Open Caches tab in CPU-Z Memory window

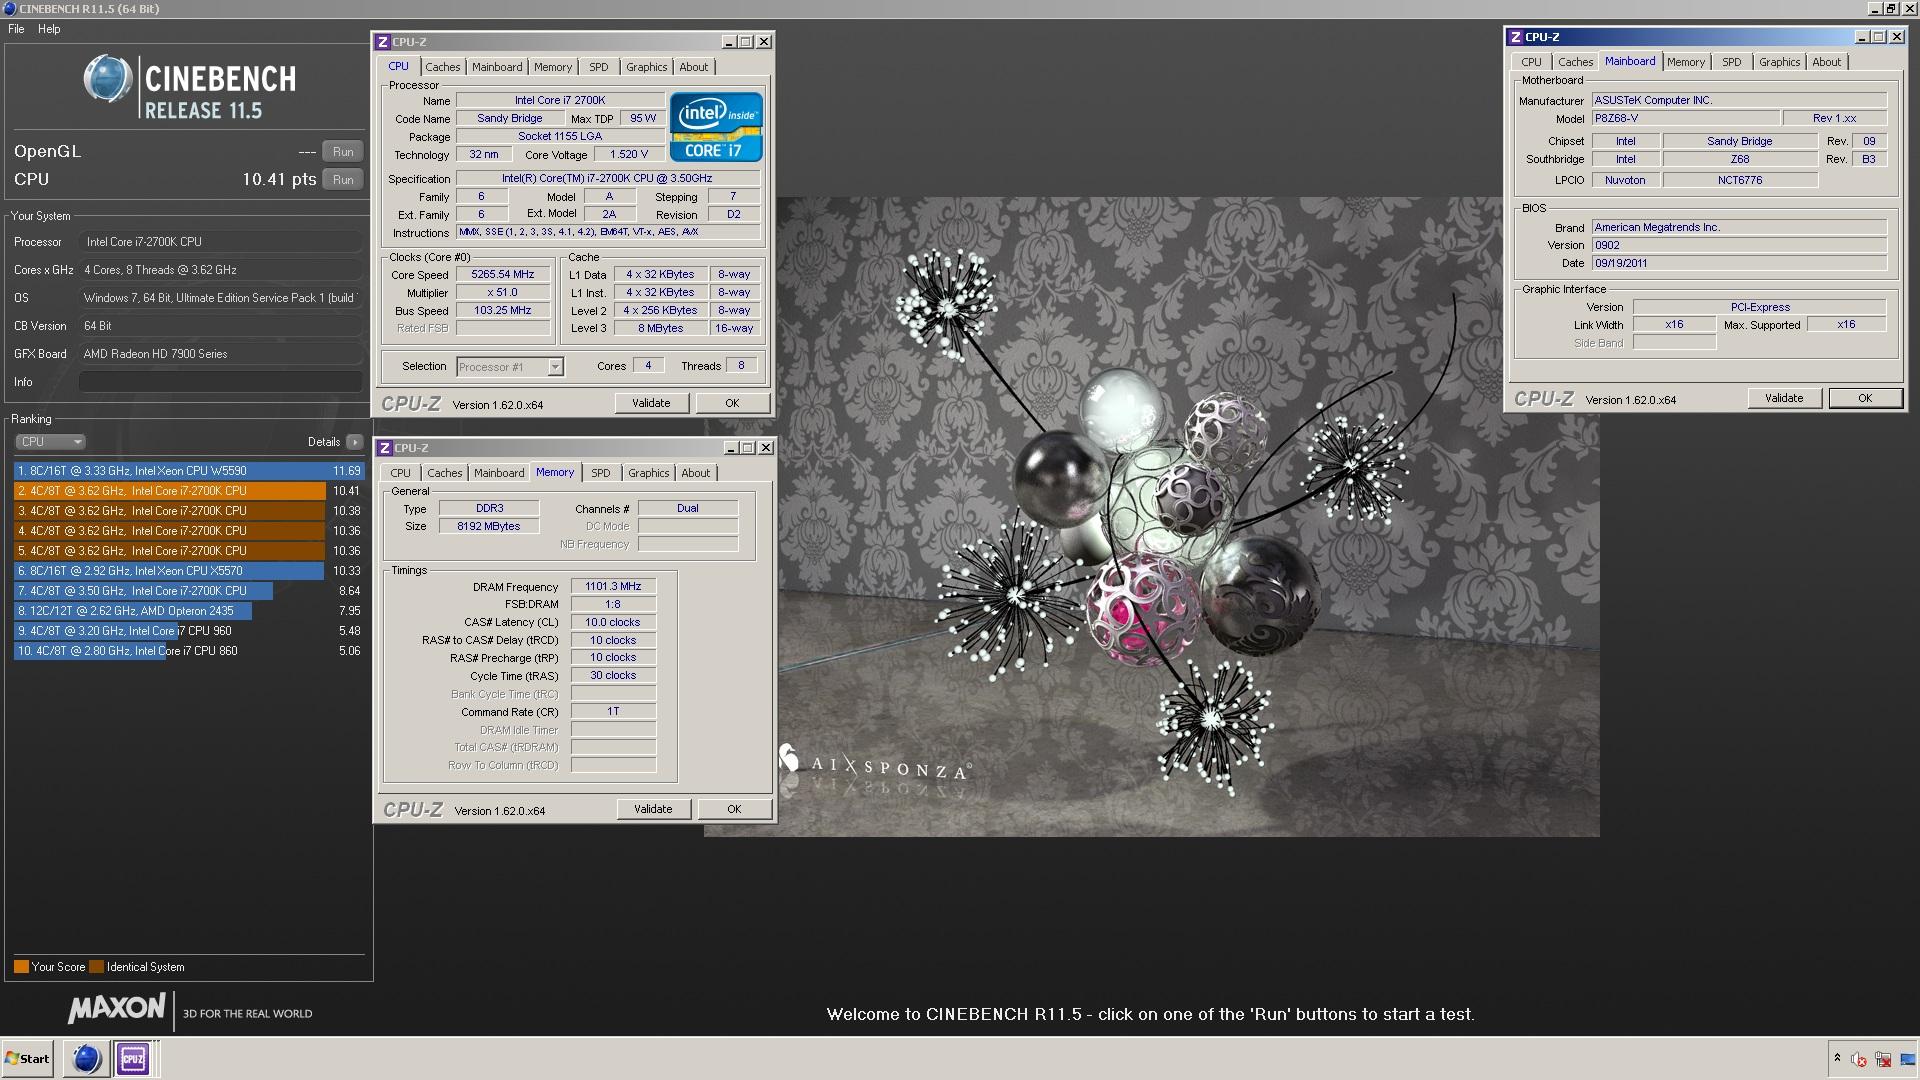pyautogui.click(x=444, y=473)
